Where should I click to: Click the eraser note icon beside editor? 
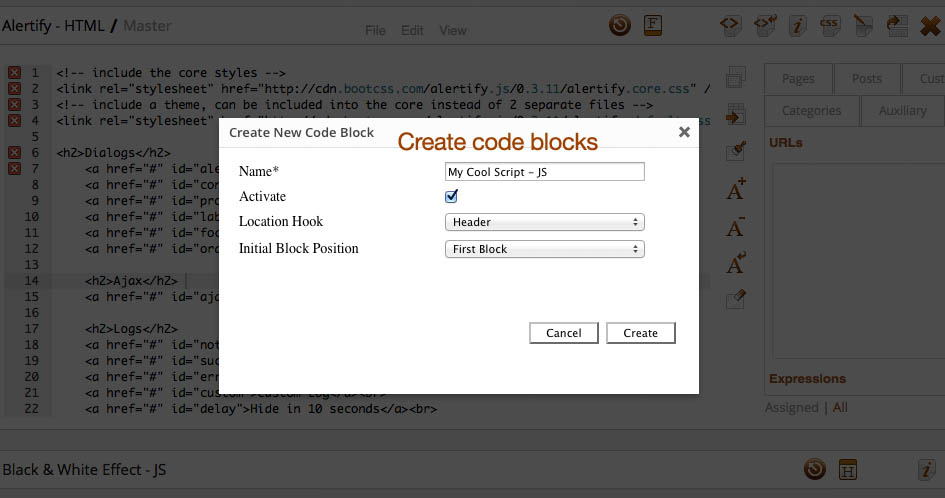click(736, 299)
